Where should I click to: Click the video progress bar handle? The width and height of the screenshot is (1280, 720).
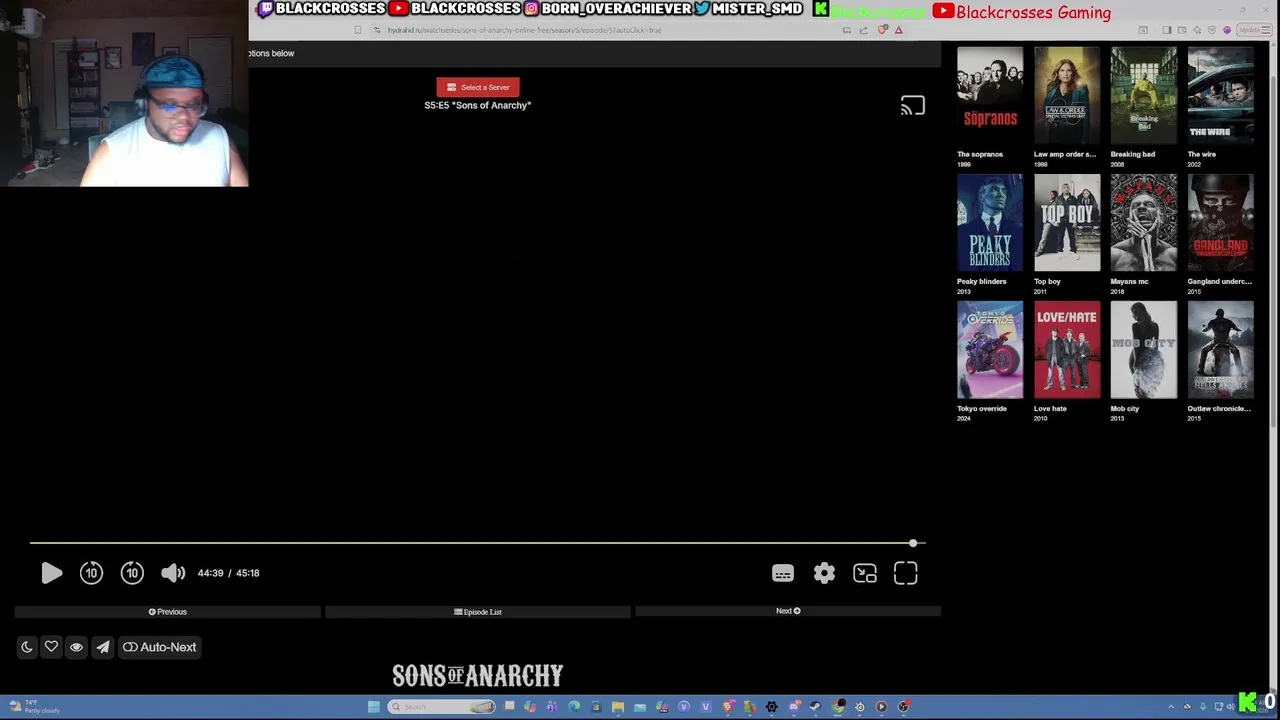[913, 543]
